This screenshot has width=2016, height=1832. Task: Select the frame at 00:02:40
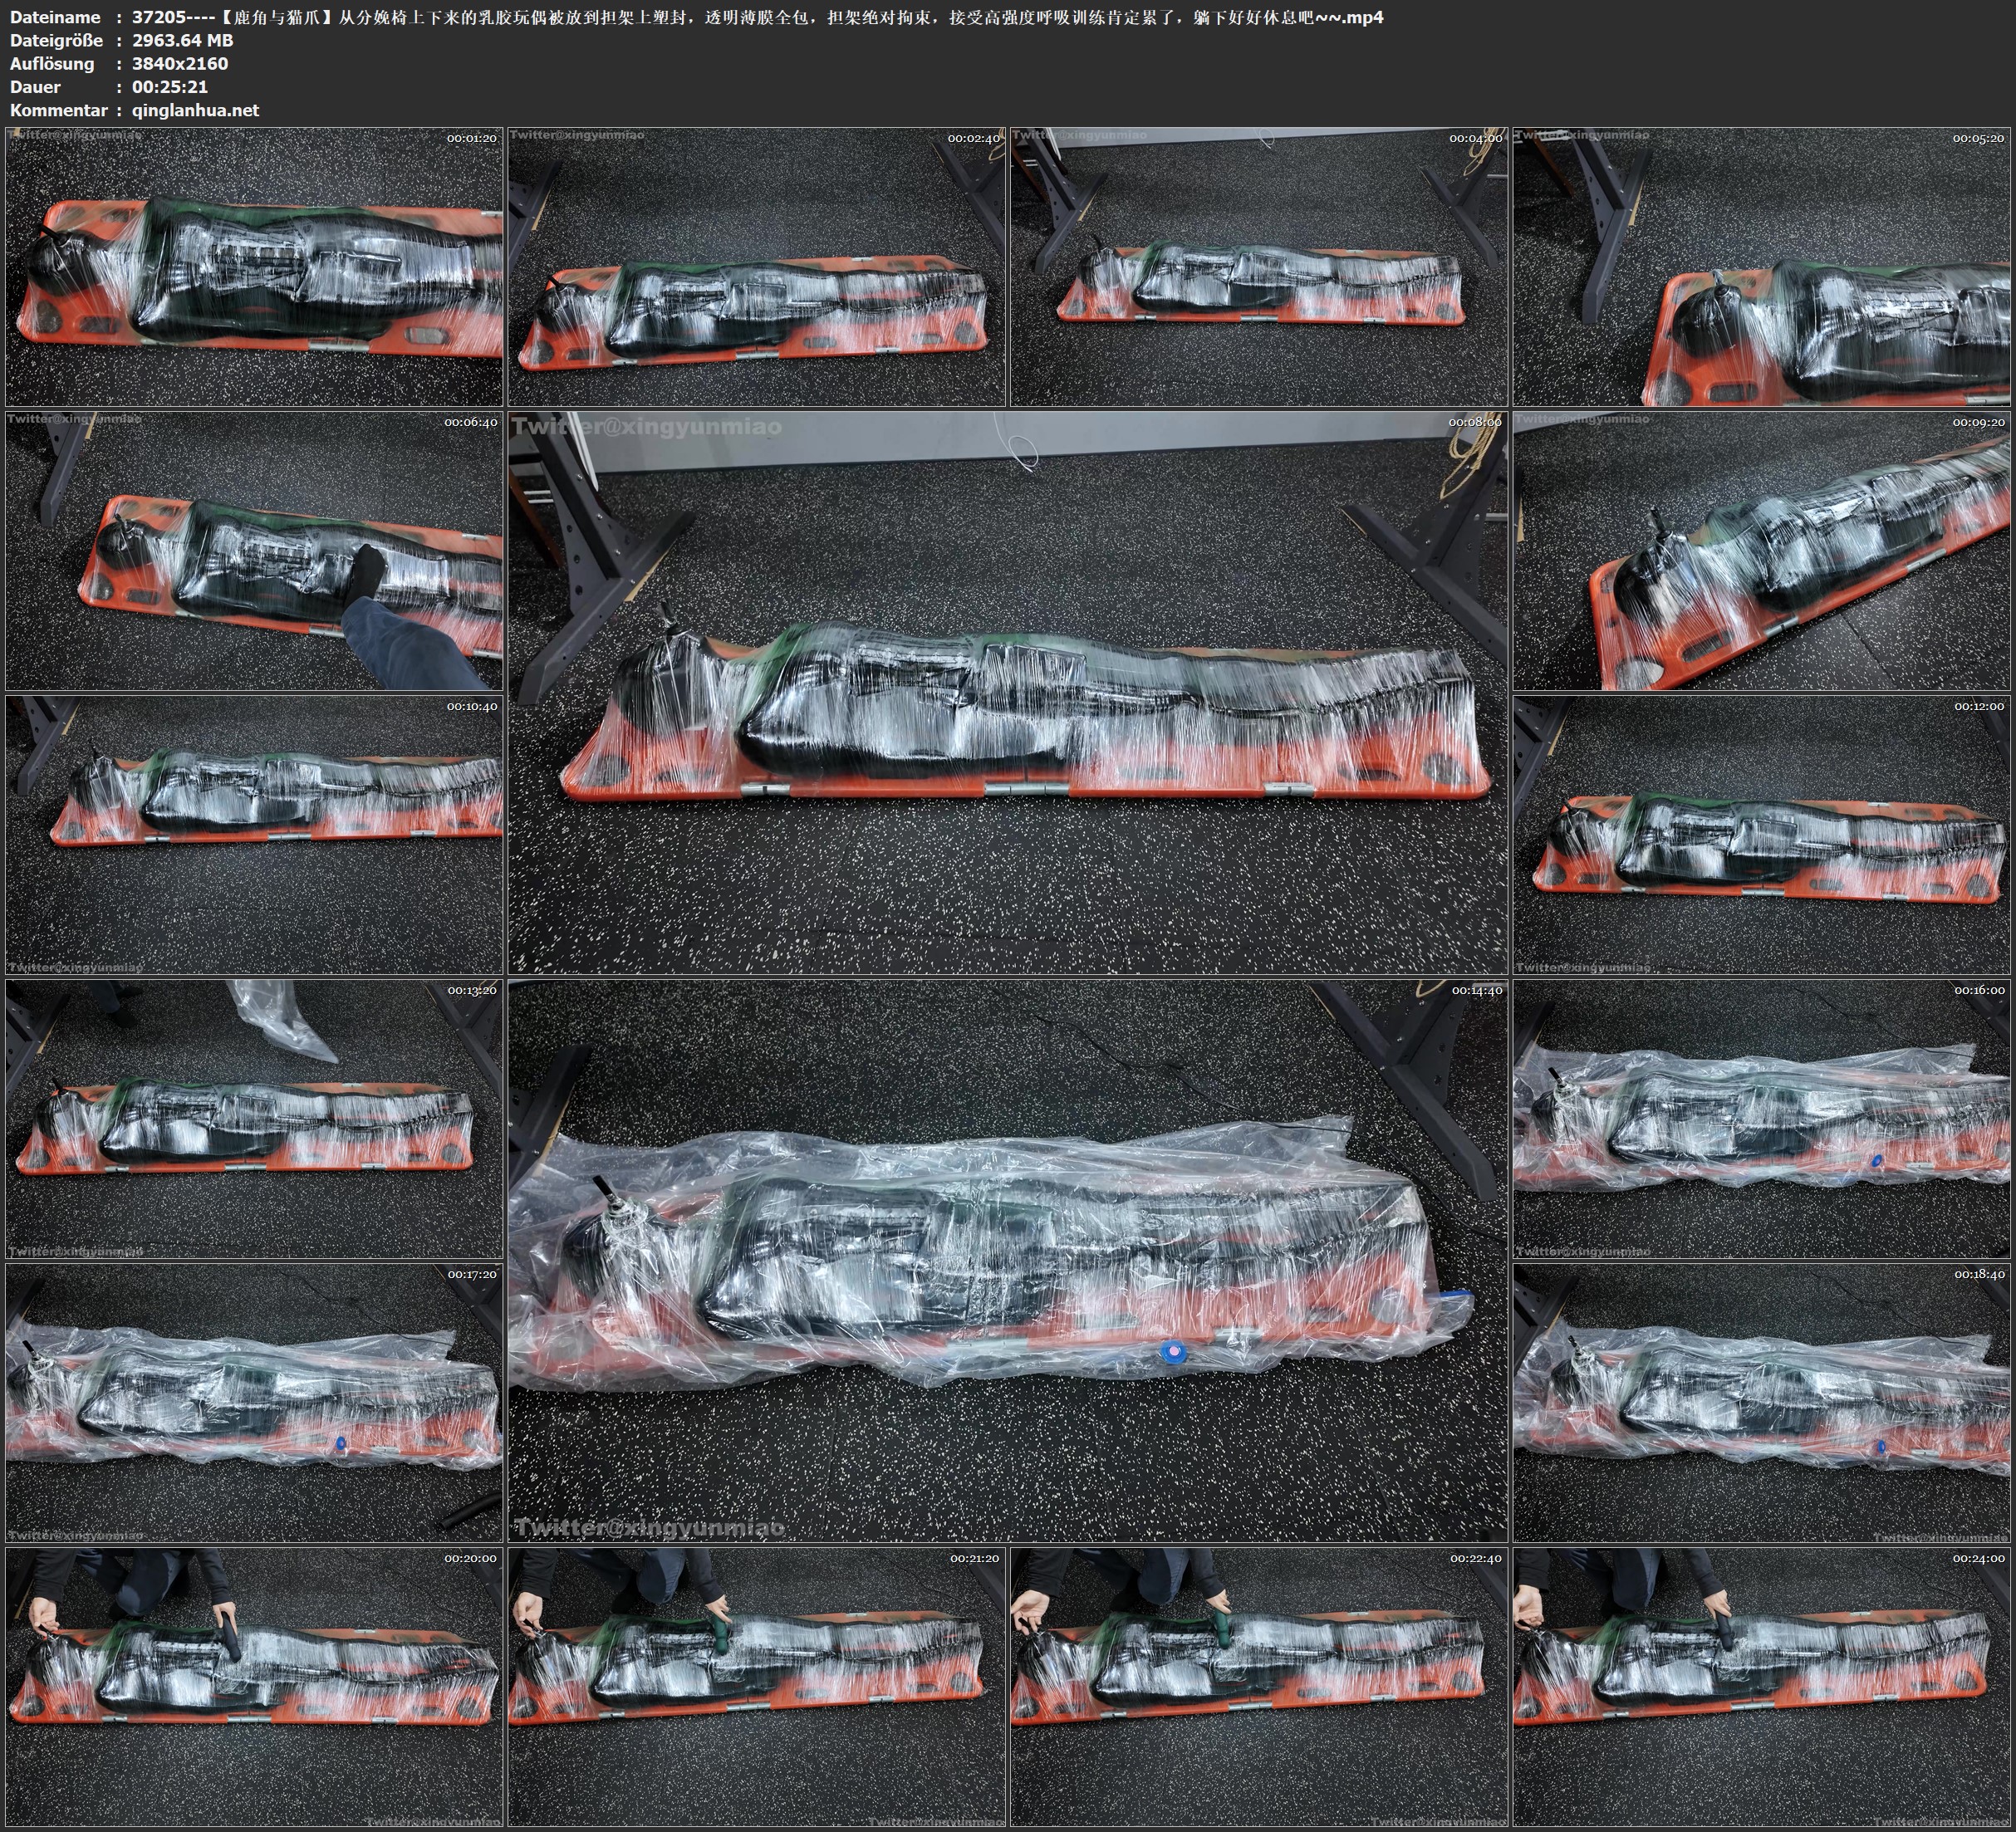(x=756, y=266)
